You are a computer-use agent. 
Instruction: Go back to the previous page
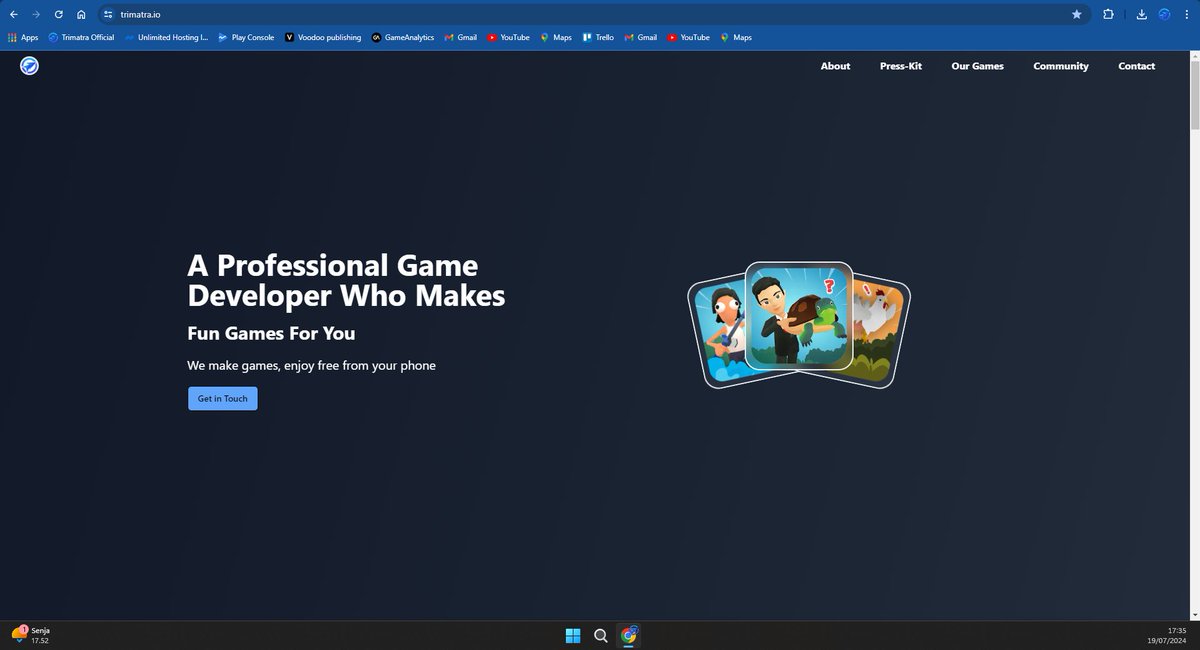(x=13, y=14)
